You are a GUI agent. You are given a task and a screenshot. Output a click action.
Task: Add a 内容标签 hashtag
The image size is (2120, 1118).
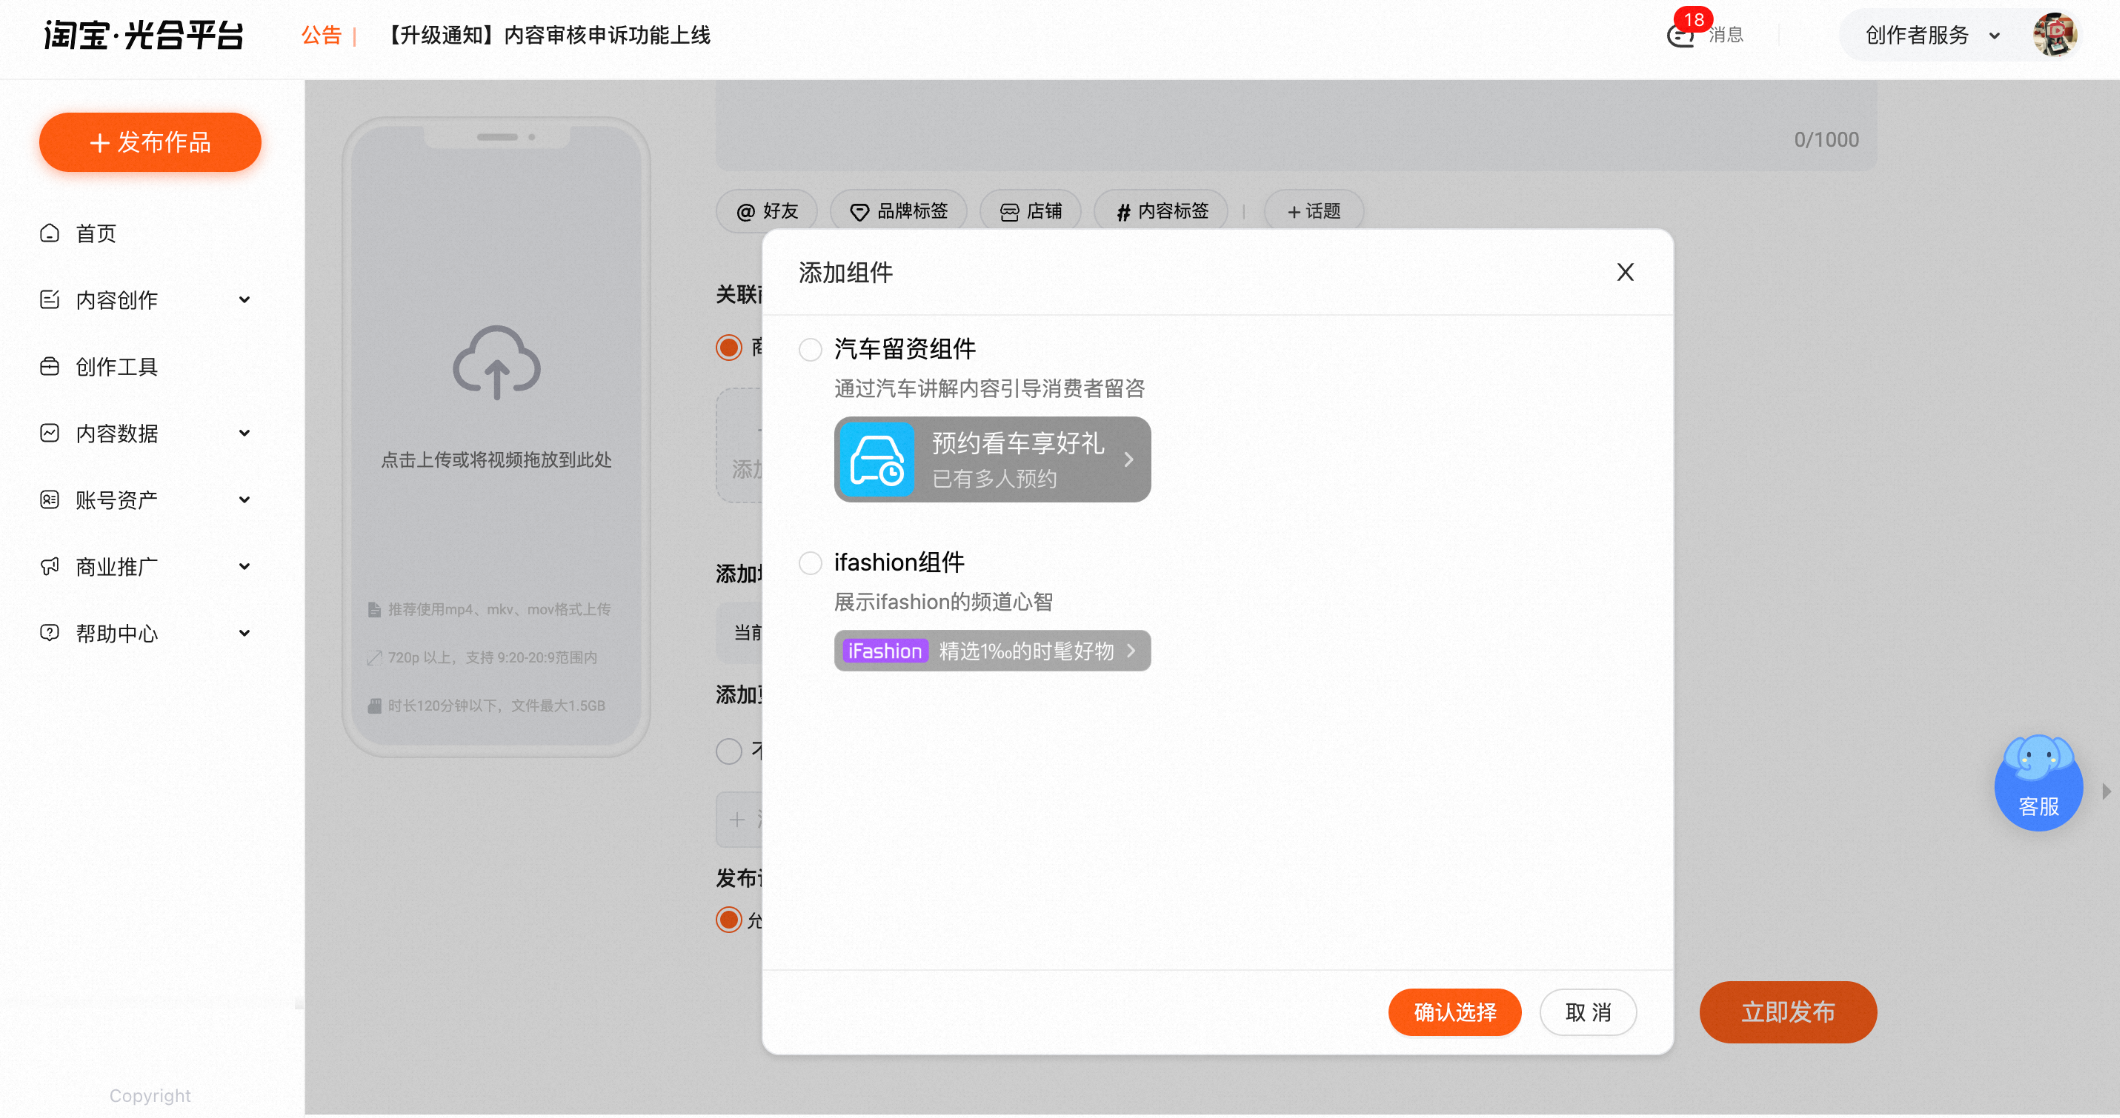pyautogui.click(x=1161, y=211)
